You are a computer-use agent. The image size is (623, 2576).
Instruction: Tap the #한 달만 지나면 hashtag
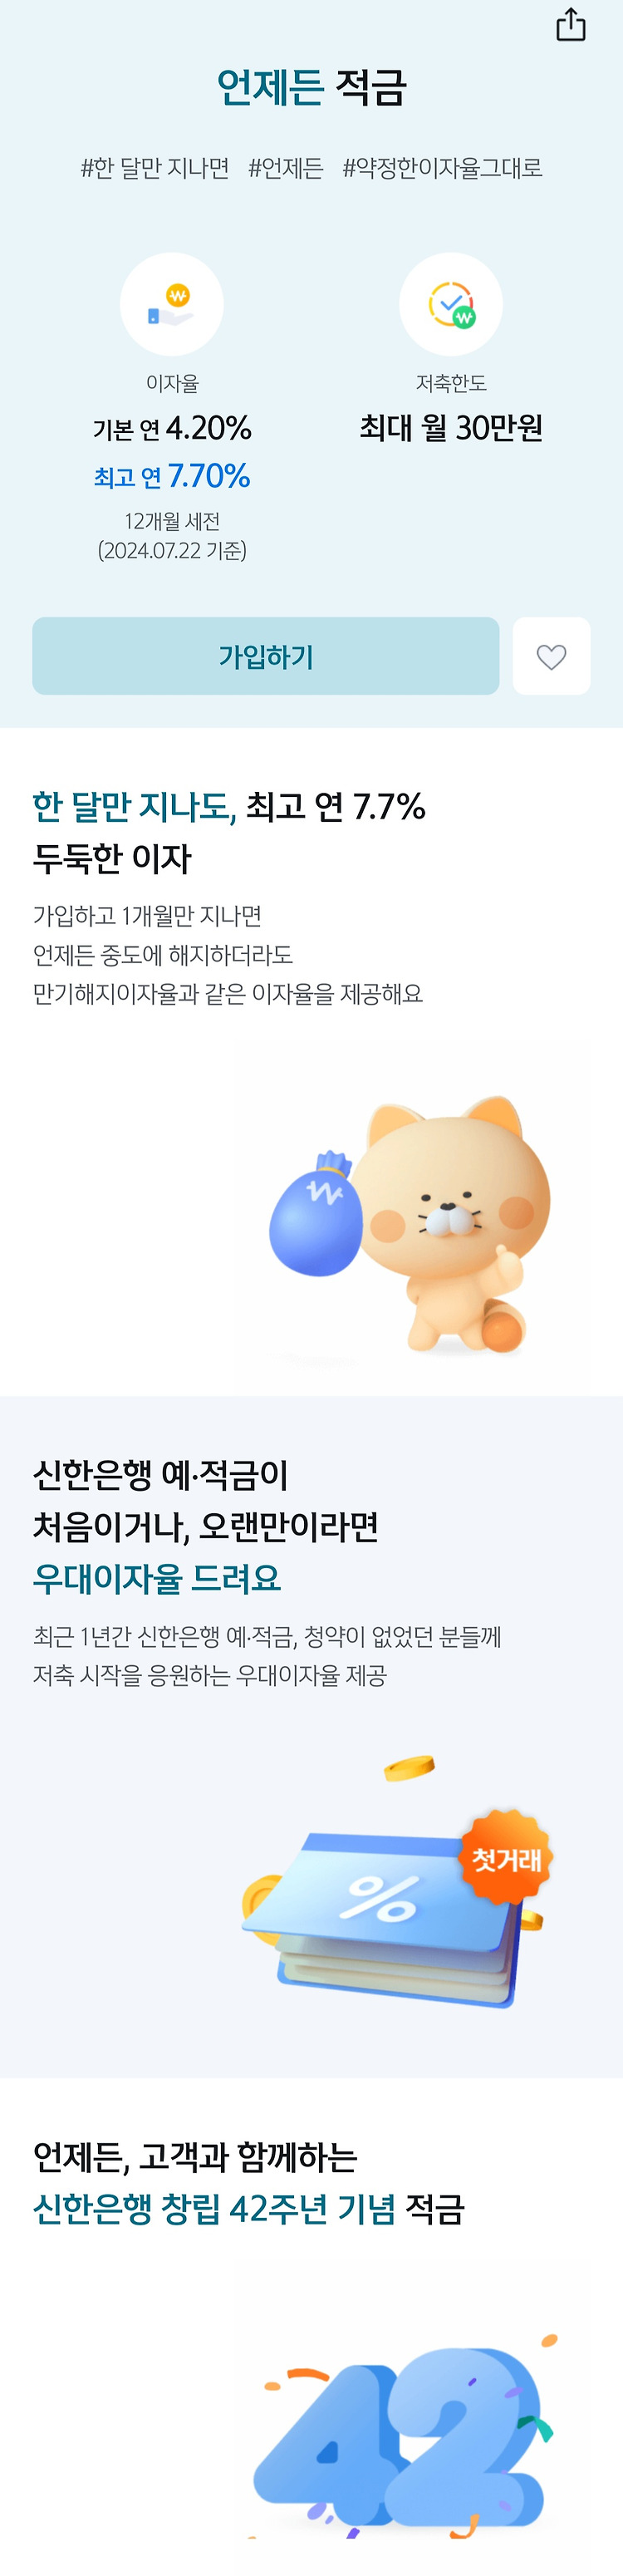pos(155,168)
